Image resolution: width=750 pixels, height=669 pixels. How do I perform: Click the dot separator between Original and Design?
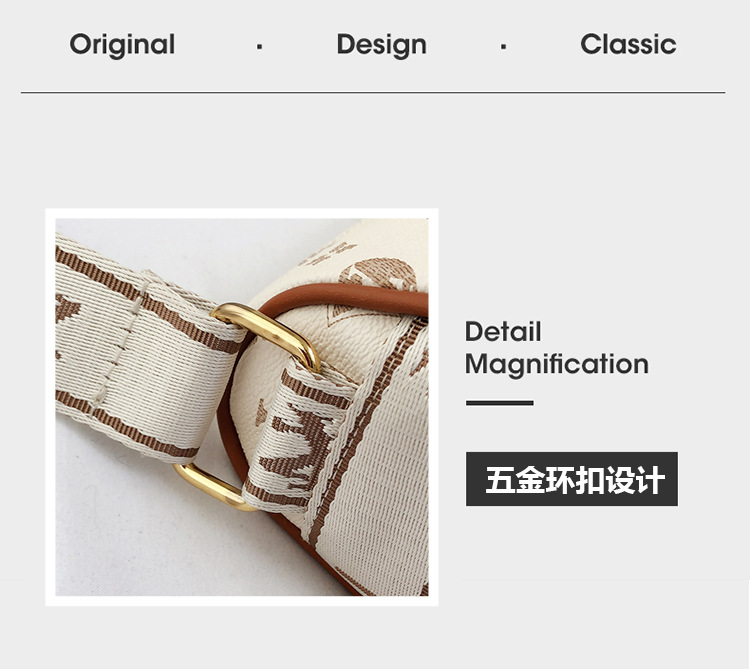coord(259,46)
